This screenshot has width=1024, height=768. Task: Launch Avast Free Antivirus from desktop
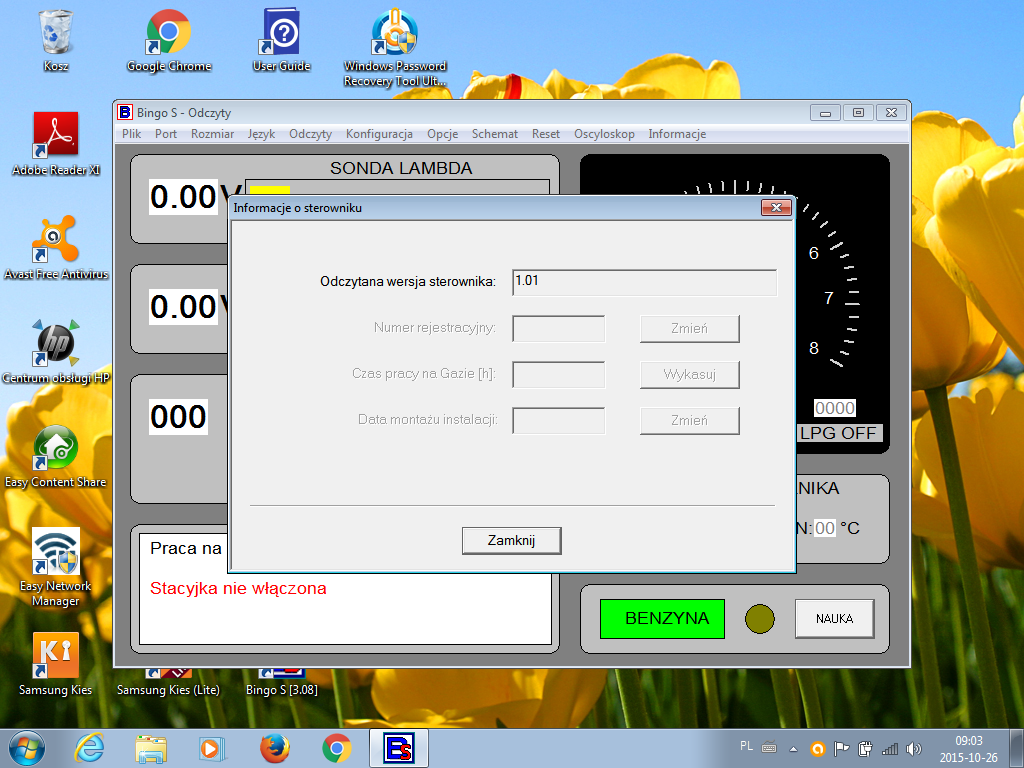[56, 248]
